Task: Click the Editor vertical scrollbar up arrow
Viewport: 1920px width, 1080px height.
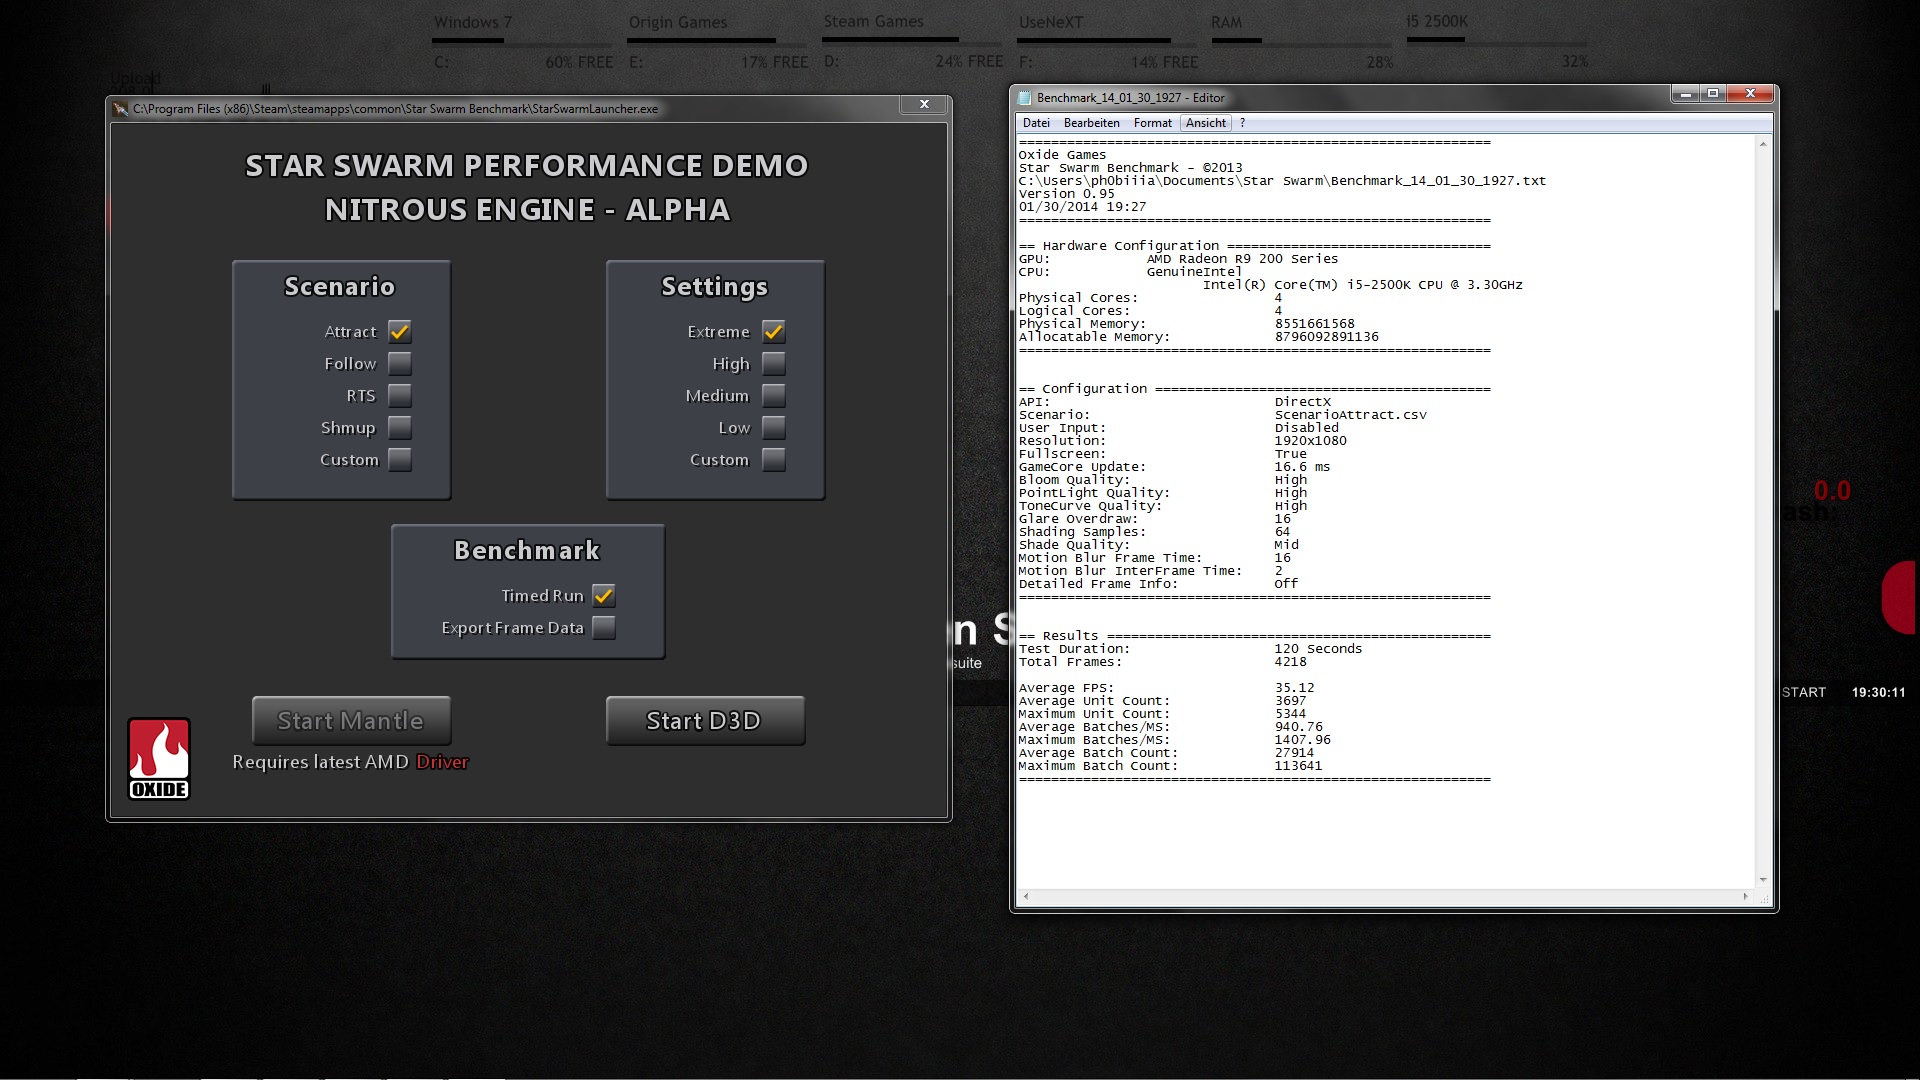Action: [x=1763, y=145]
